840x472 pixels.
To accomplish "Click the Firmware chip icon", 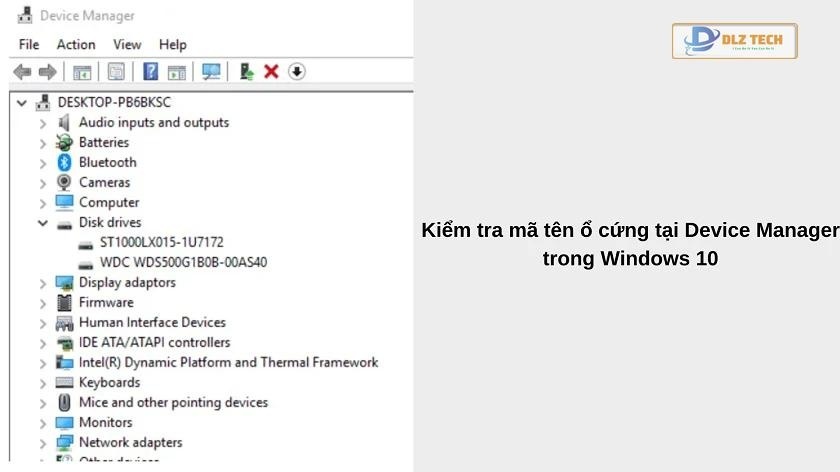I will click(64, 303).
